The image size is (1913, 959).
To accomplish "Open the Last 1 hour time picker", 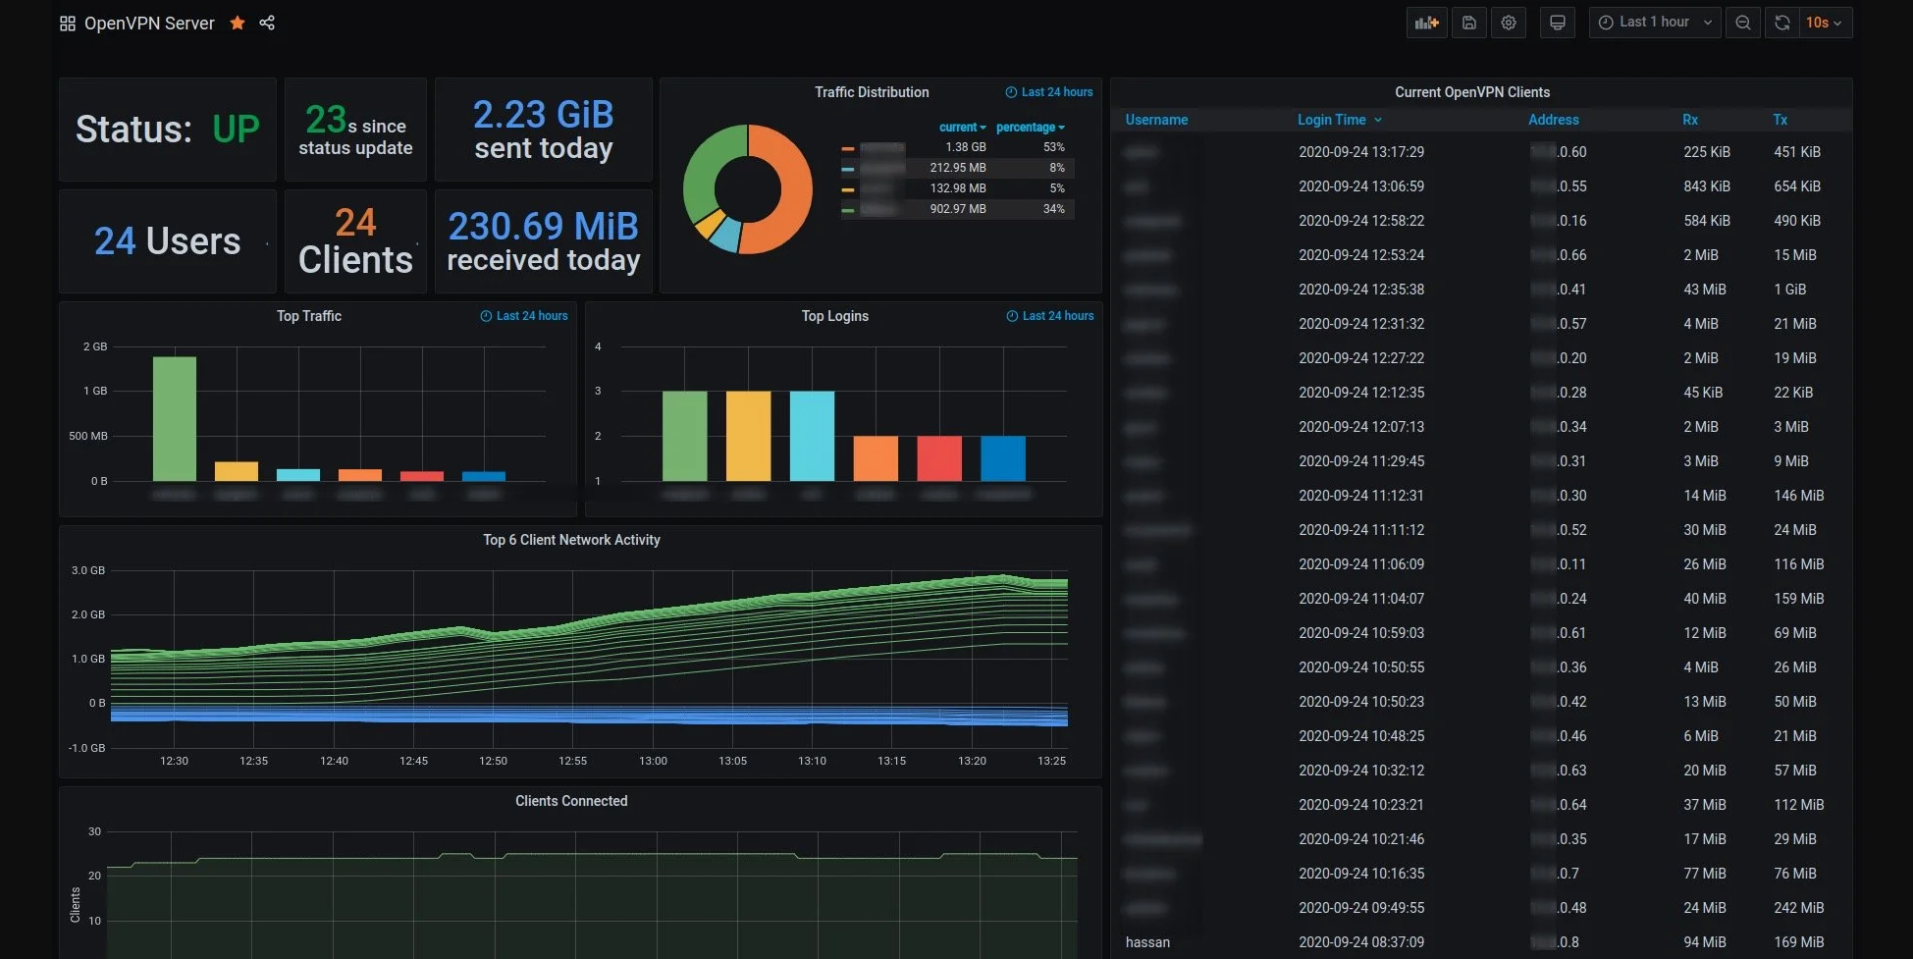I will point(1655,22).
